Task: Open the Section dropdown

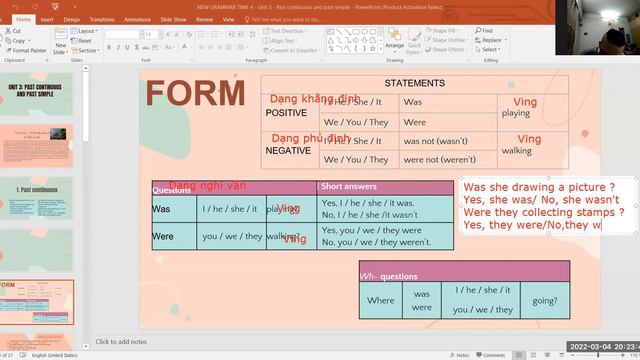Action: (x=85, y=51)
